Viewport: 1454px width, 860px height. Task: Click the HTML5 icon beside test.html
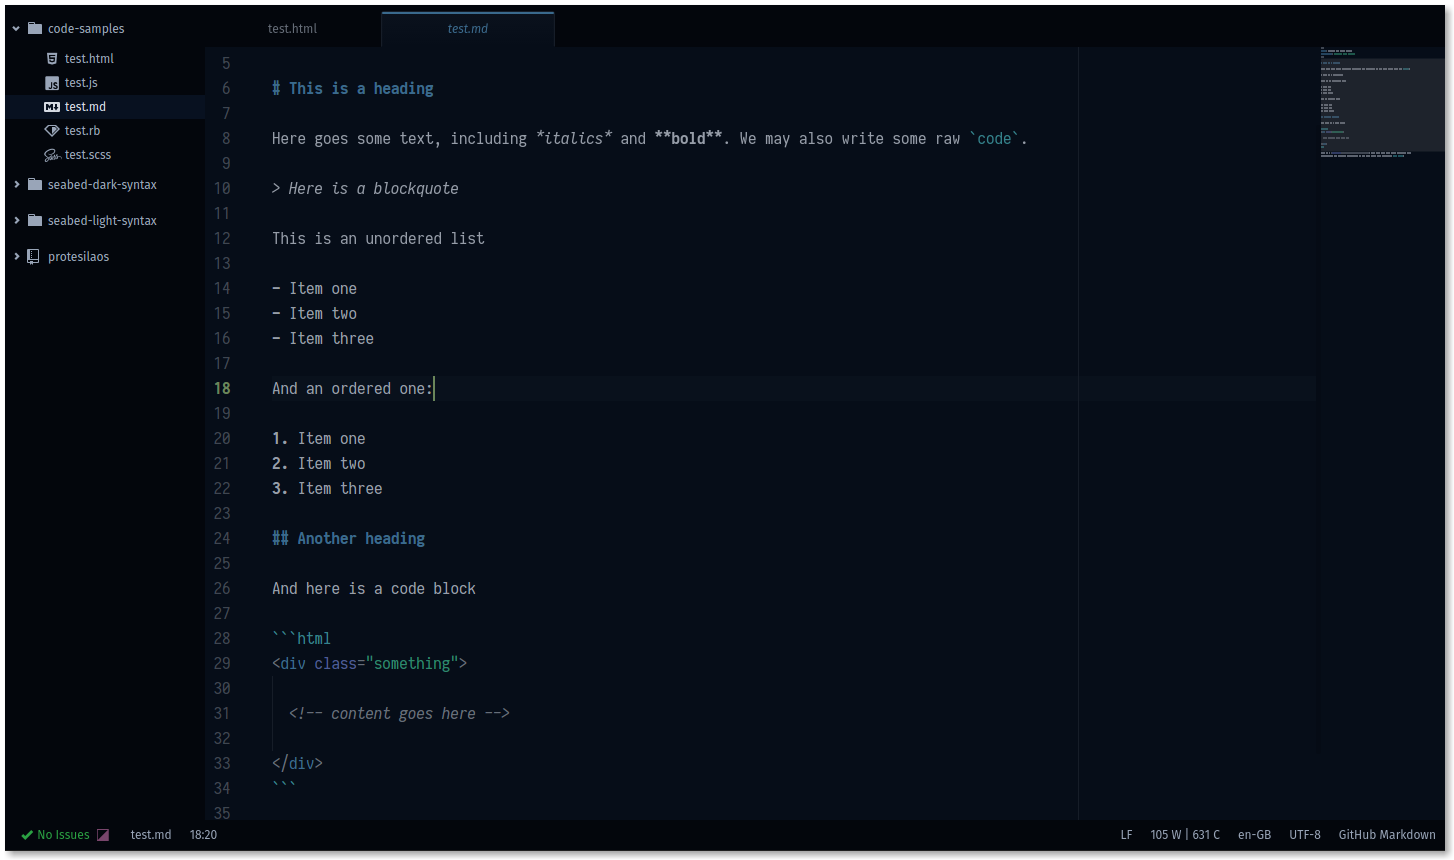[x=52, y=59]
